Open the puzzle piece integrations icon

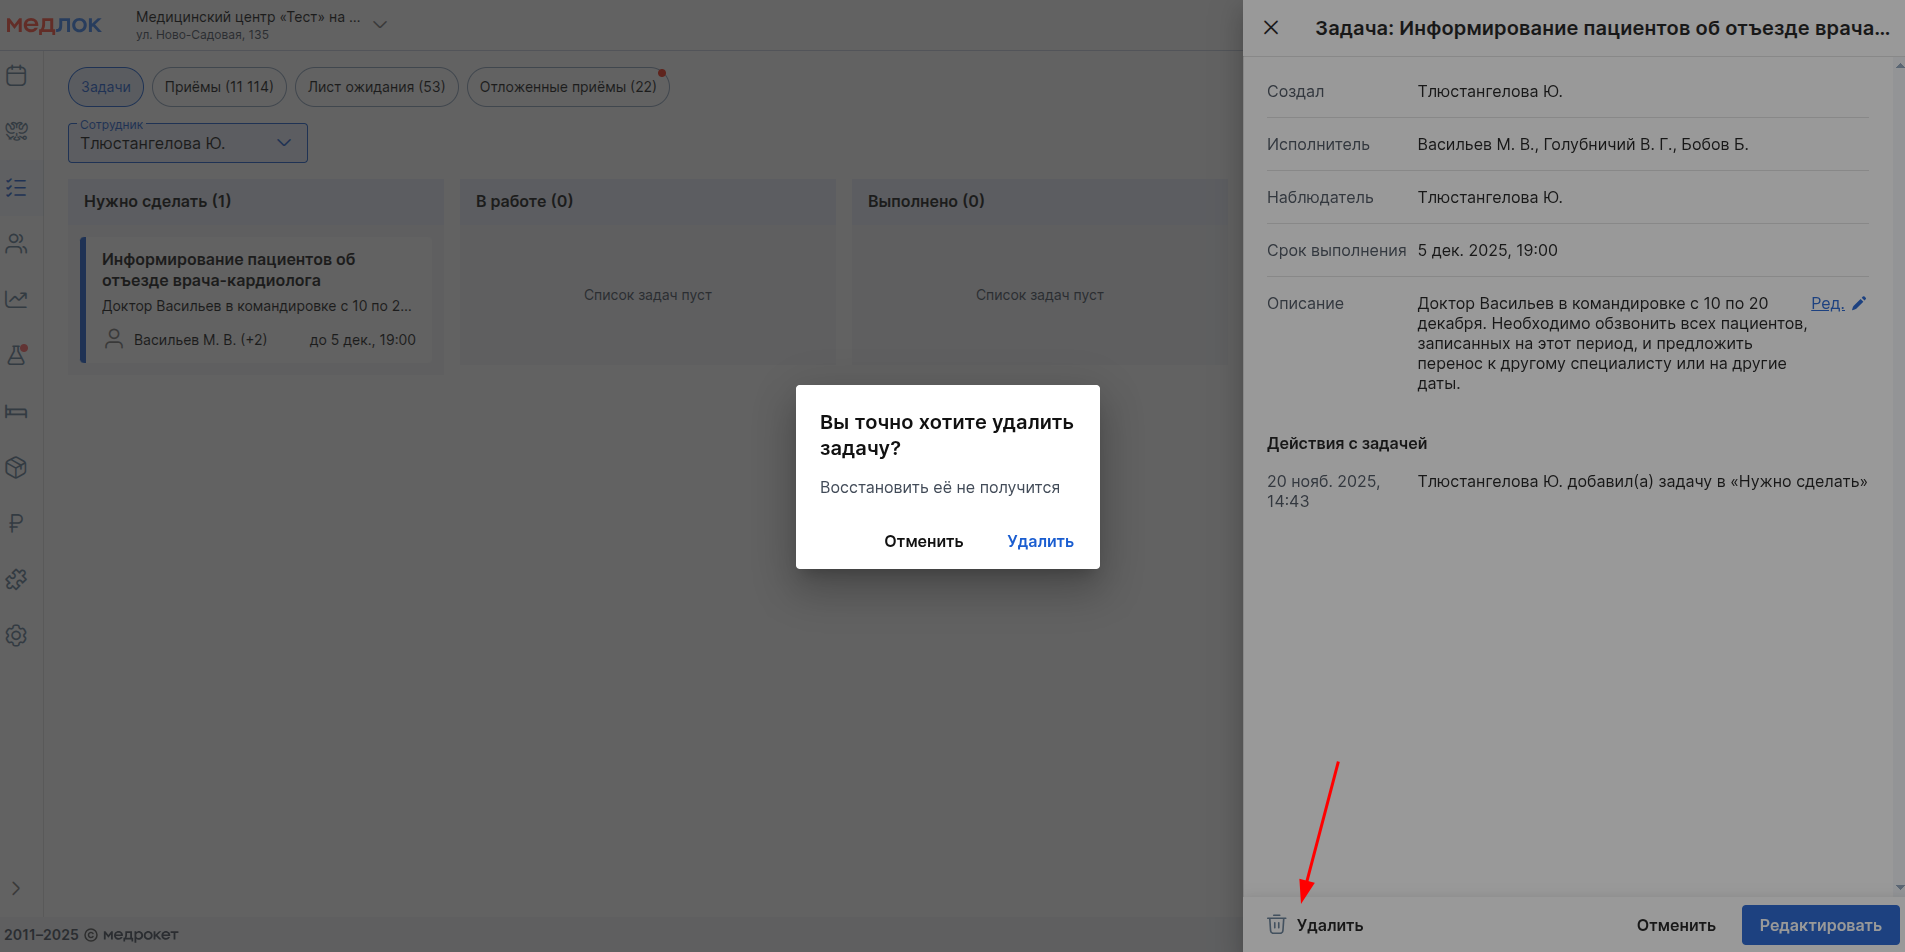[x=17, y=579]
